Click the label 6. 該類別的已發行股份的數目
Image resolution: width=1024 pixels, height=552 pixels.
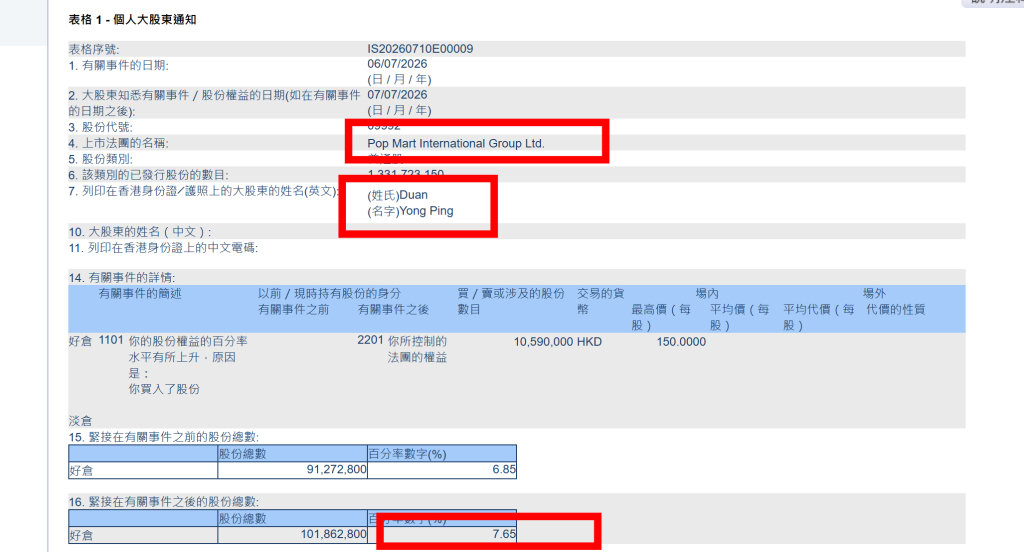click(148, 175)
